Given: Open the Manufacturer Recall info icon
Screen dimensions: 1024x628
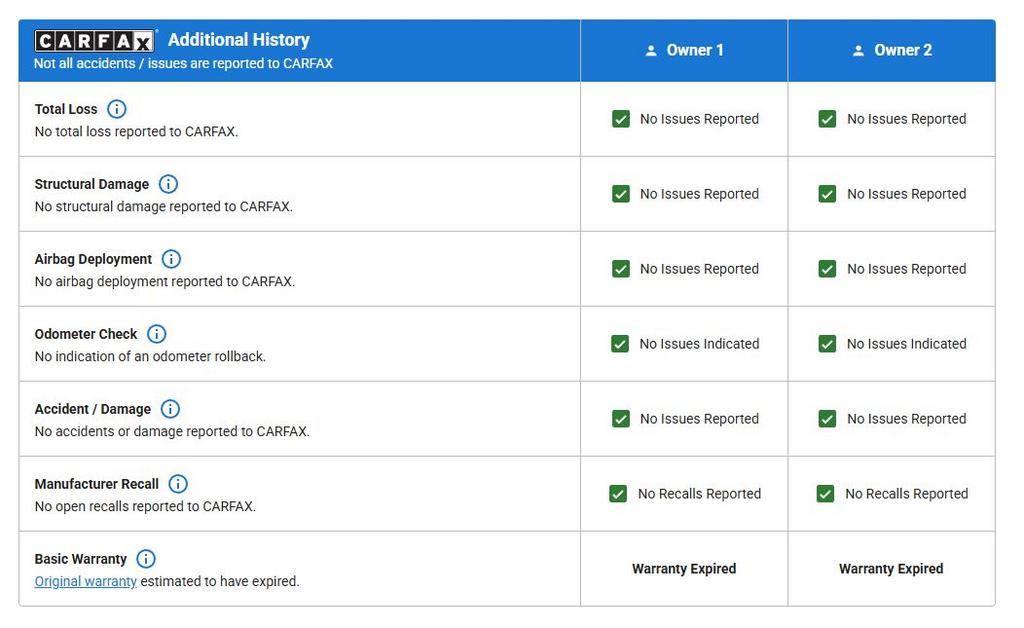Looking at the screenshot, I should (x=178, y=484).
